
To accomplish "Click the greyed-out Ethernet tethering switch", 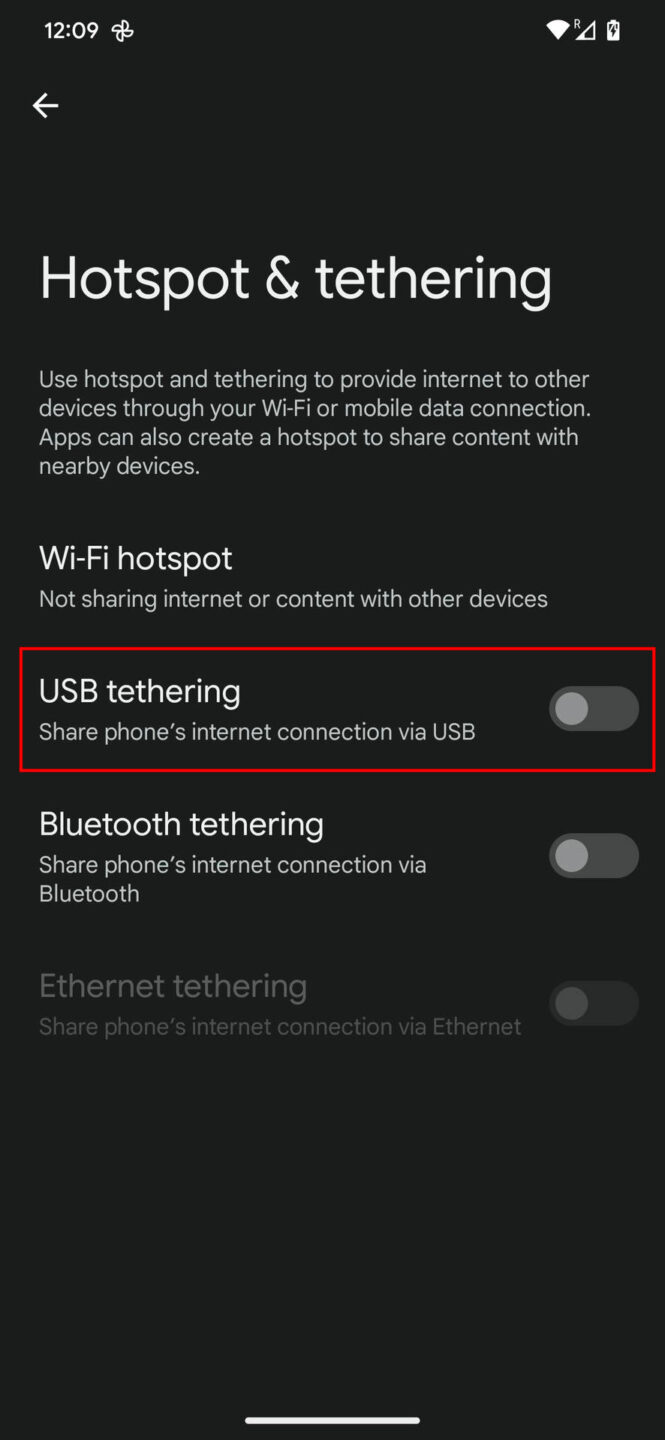I will [594, 1004].
